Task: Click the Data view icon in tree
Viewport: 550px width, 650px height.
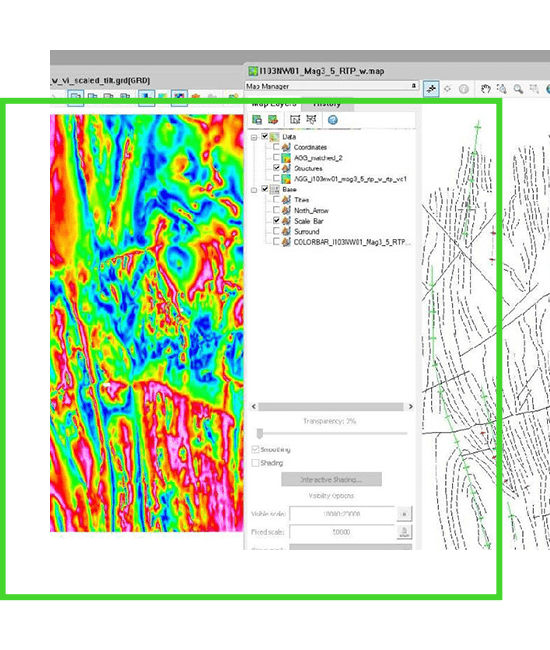Action: point(274,136)
